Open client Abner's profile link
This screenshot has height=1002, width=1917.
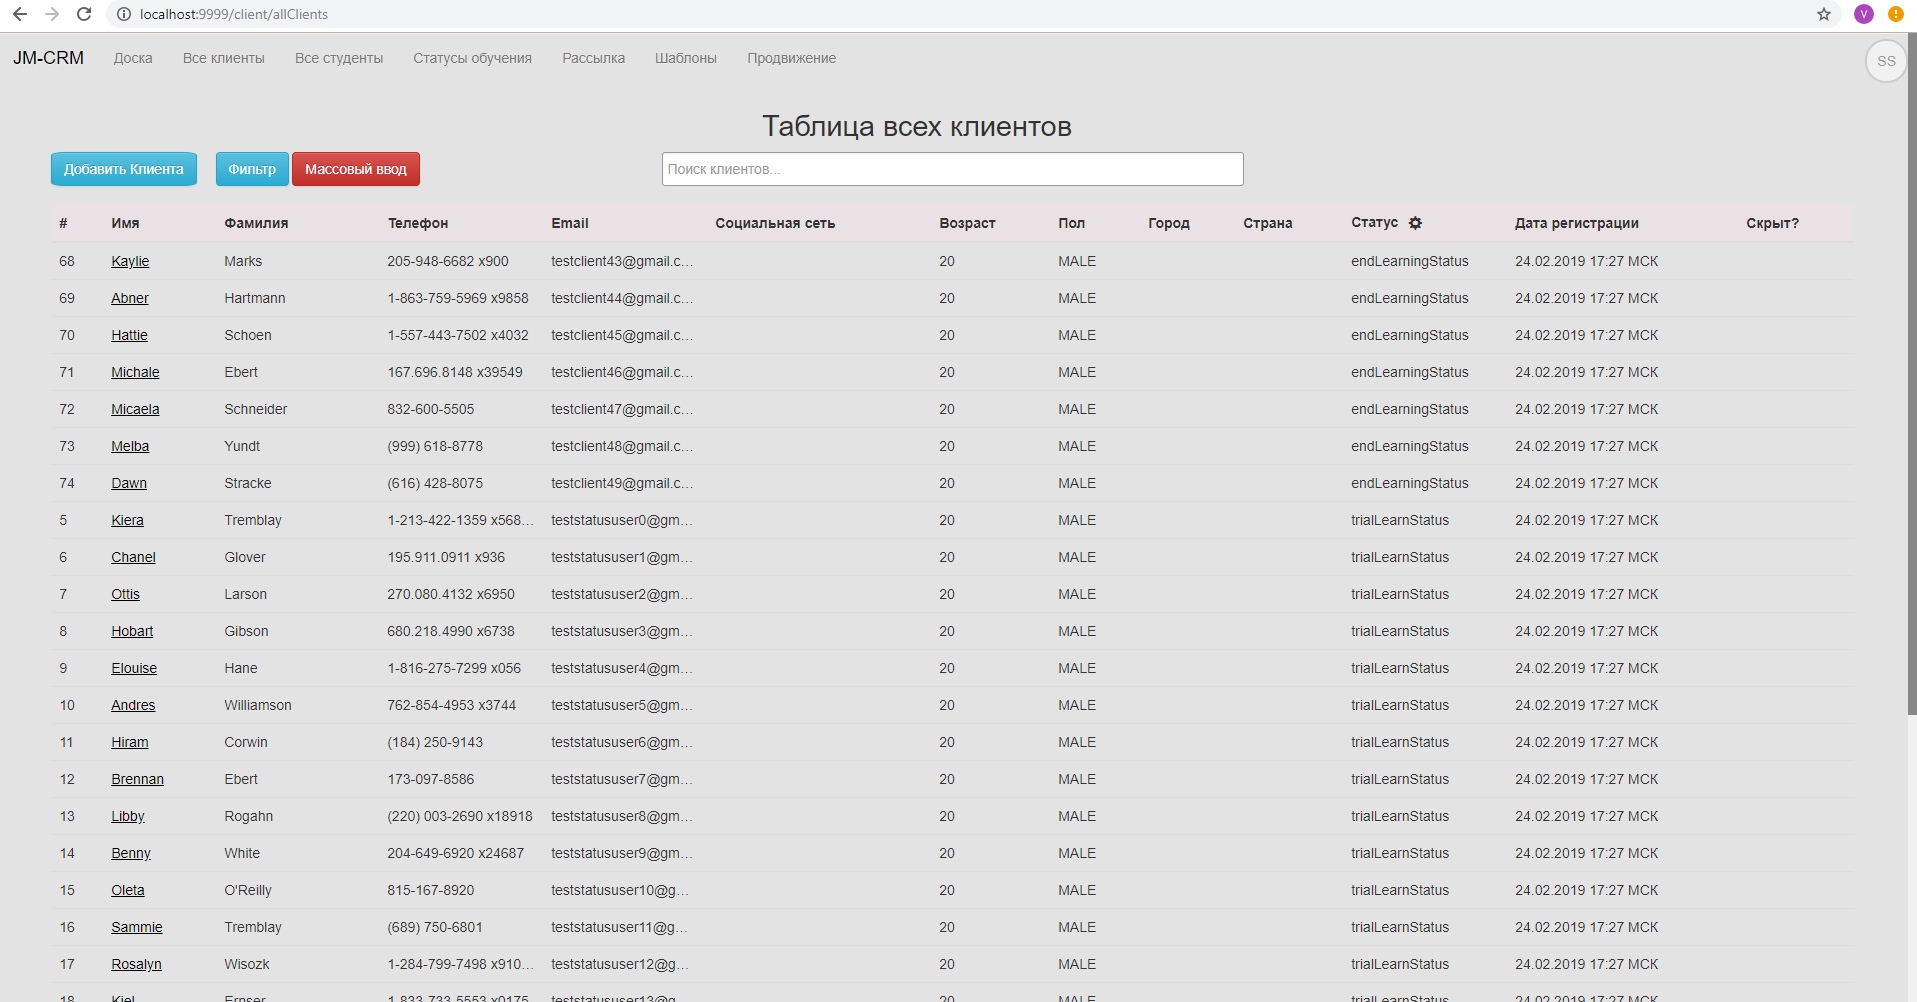click(130, 298)
